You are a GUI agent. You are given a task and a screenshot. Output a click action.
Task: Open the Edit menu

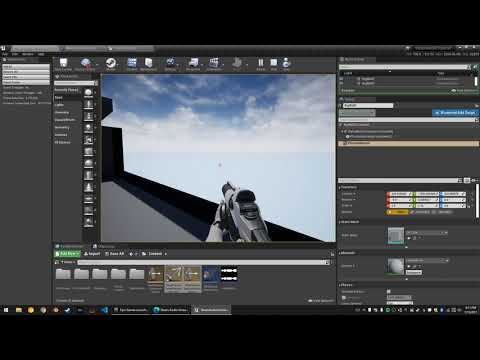15,54
